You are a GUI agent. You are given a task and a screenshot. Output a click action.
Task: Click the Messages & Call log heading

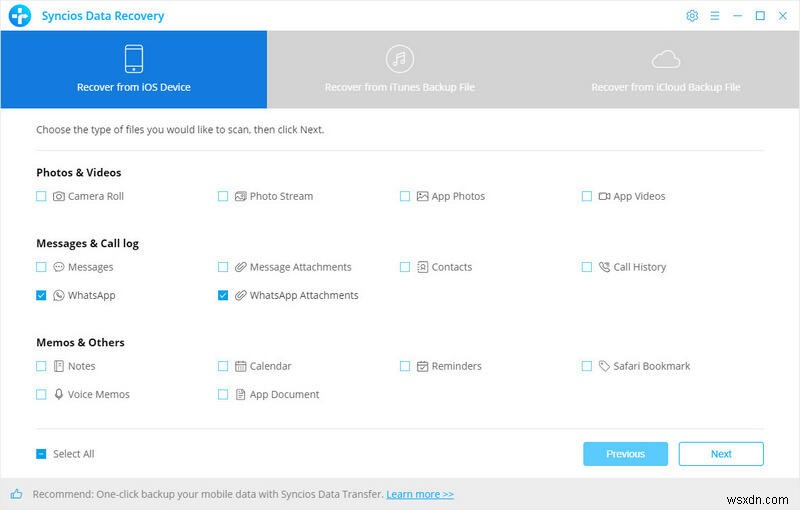(x=87, y=244)
